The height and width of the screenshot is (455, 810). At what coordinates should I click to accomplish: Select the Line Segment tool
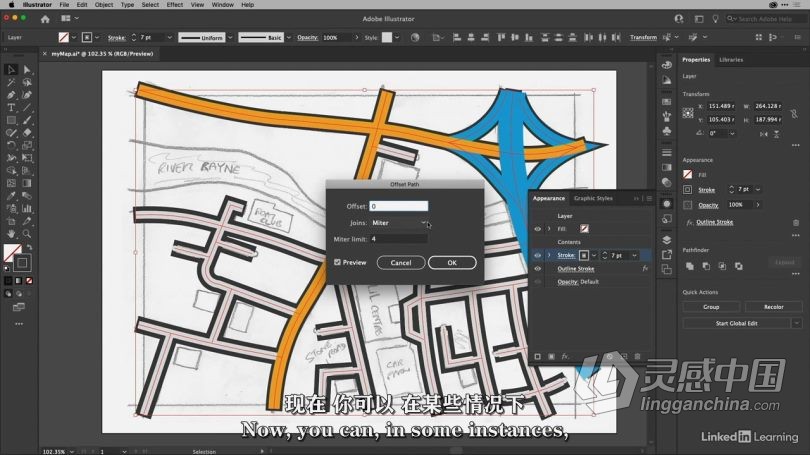(x=27, y=107)
